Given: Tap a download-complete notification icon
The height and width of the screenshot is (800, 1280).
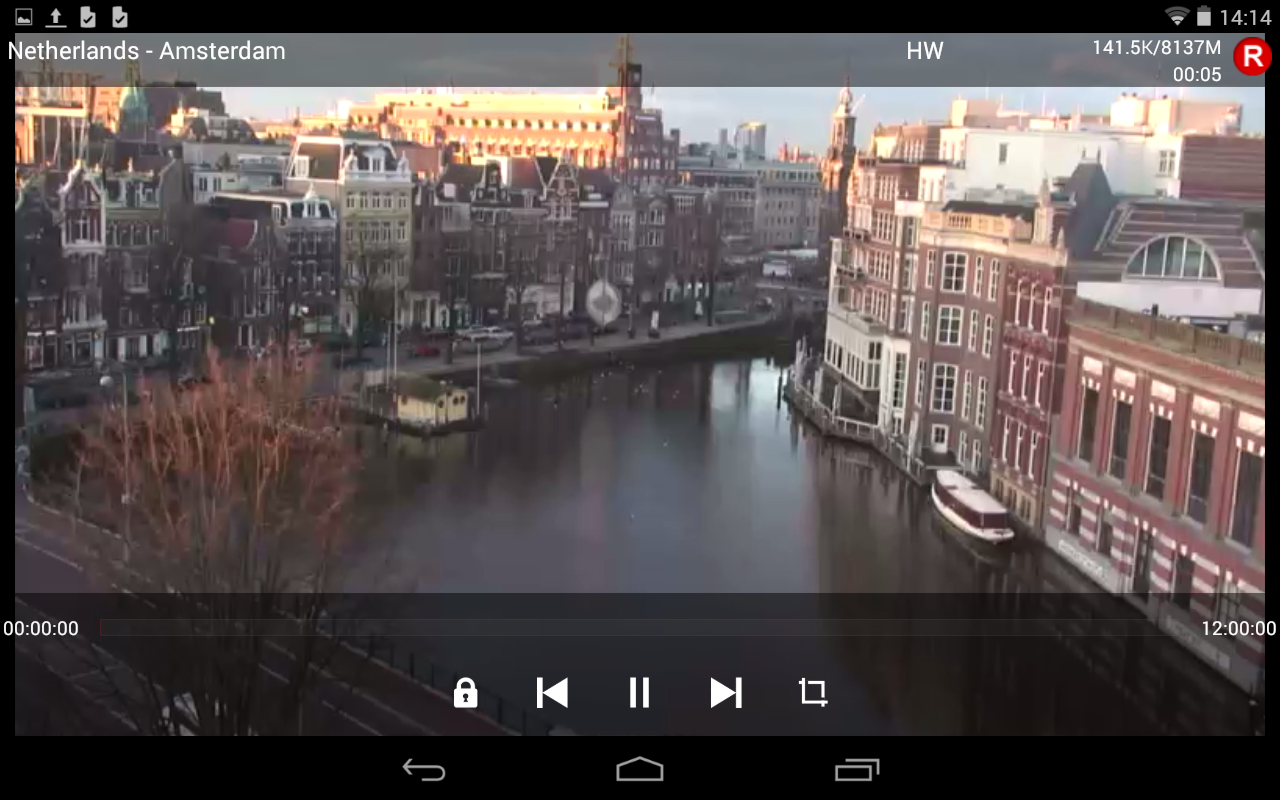Looking at the screenshot, I should click(88, 16).
